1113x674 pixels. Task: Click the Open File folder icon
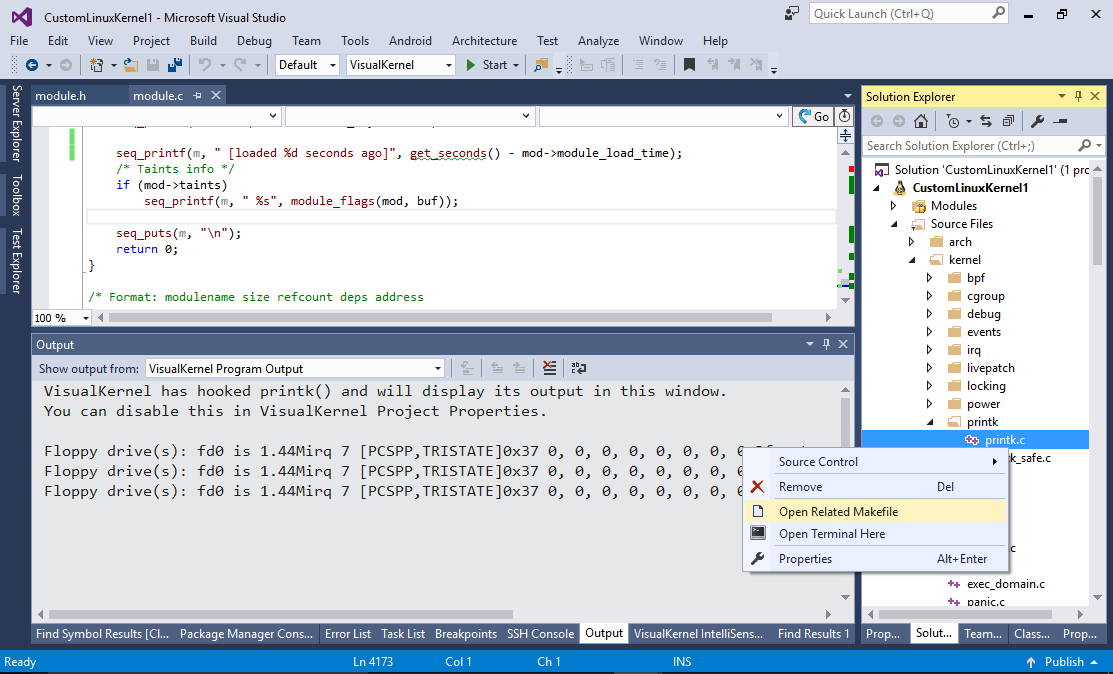[131, 65]
